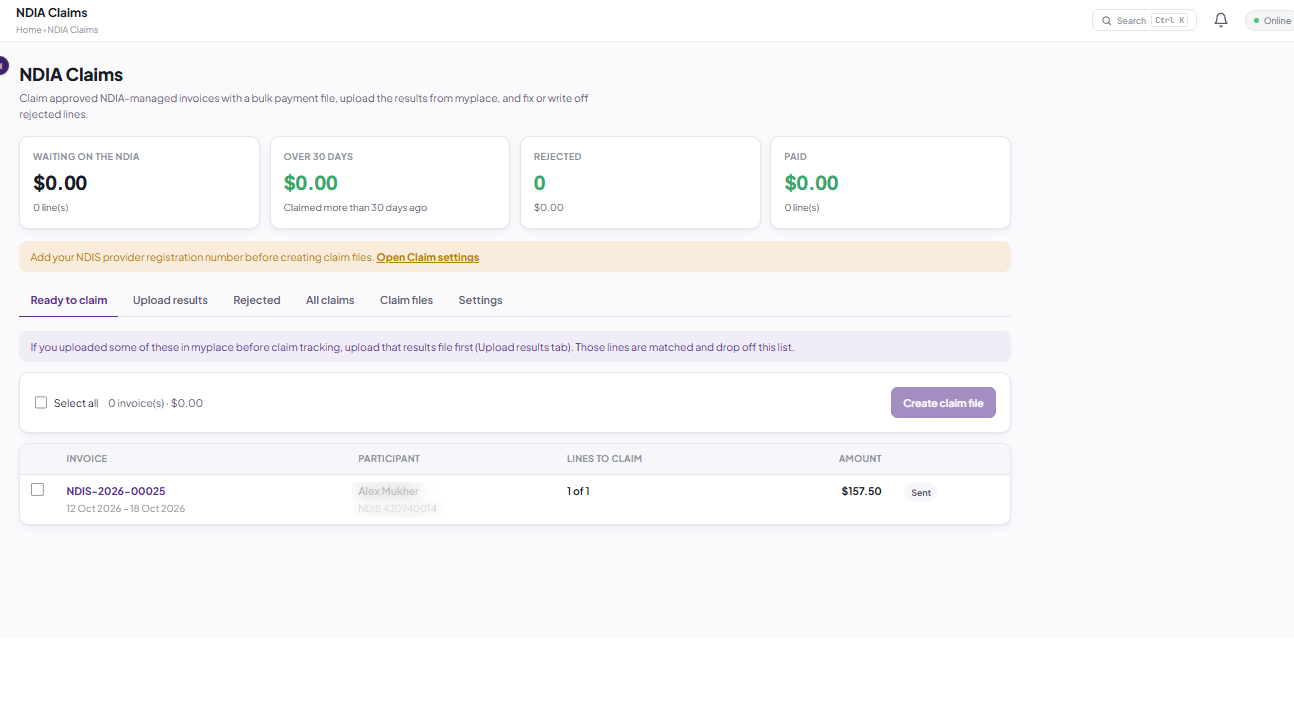The image size is (1294, 725).
Task: Click the Ctrl K shortcut hint
Action: 1169,20
